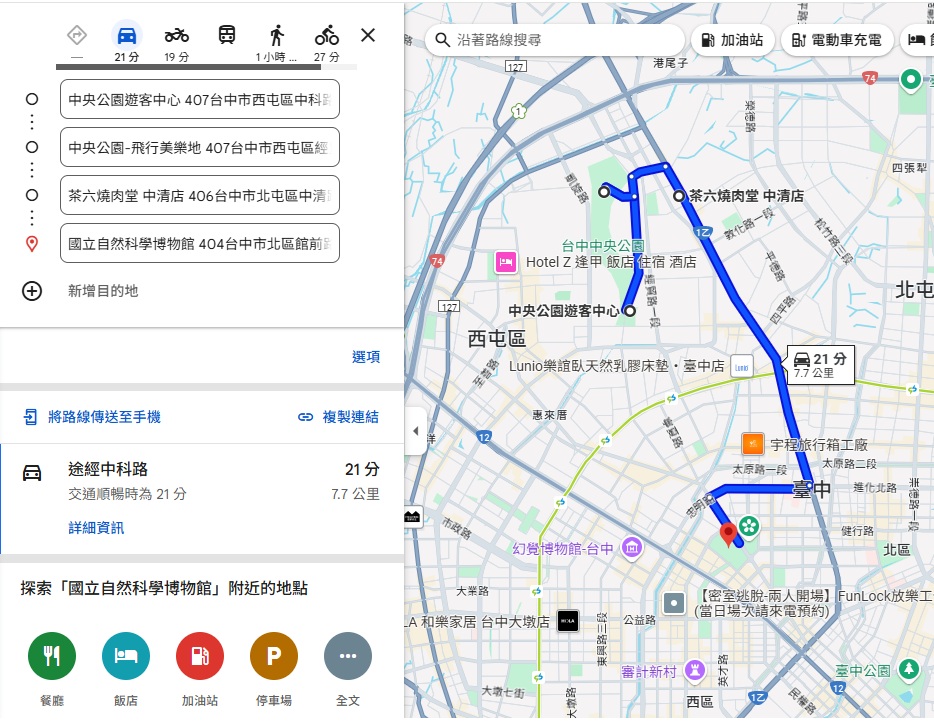The width and height of the screenshot is (934, 728).
Task: Click 幻覺博物館-台中 museum marker
Action: [632, 547]
